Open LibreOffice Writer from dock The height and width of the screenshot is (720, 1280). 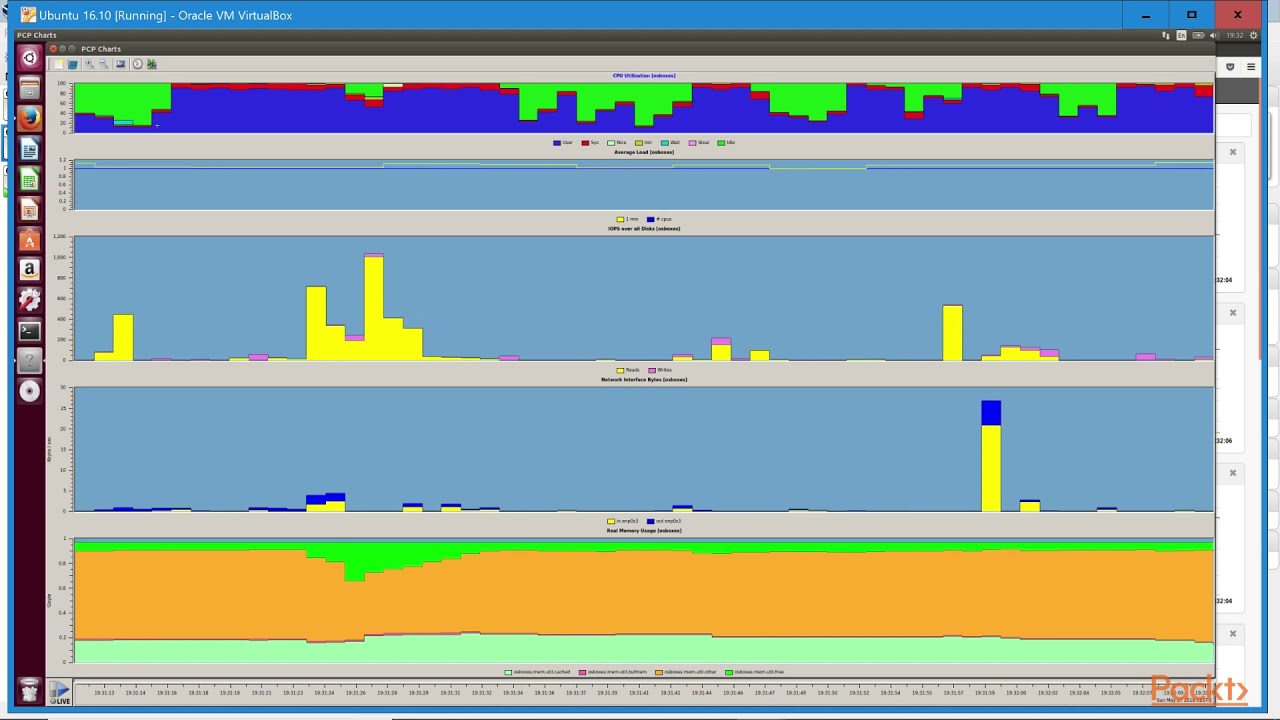(x=29, y=149)
